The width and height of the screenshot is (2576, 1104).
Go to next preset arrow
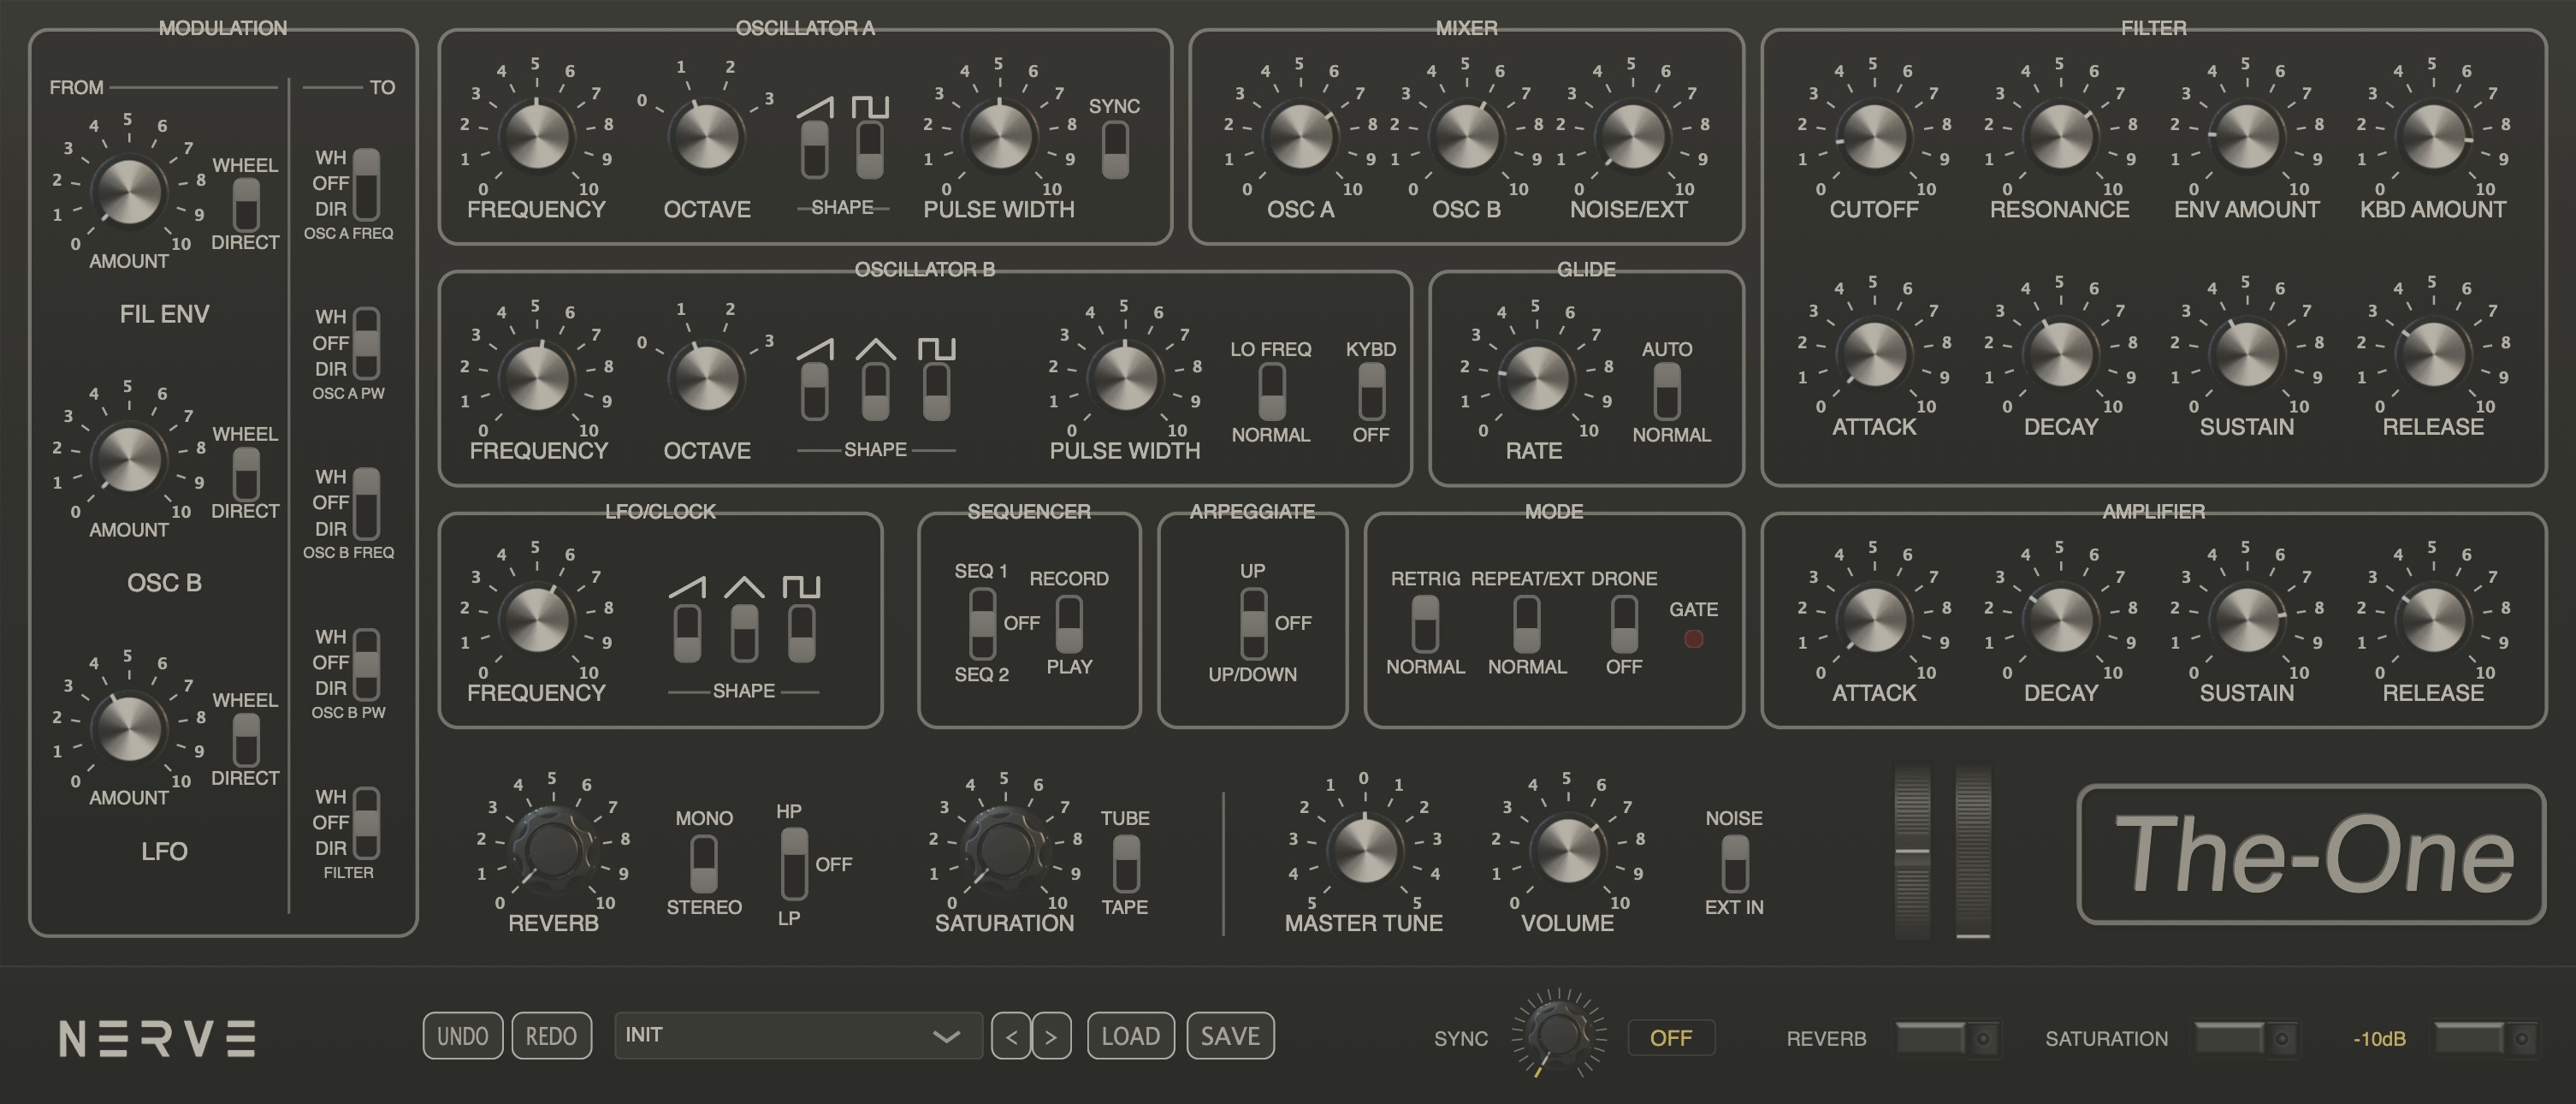[1051, 1036]
